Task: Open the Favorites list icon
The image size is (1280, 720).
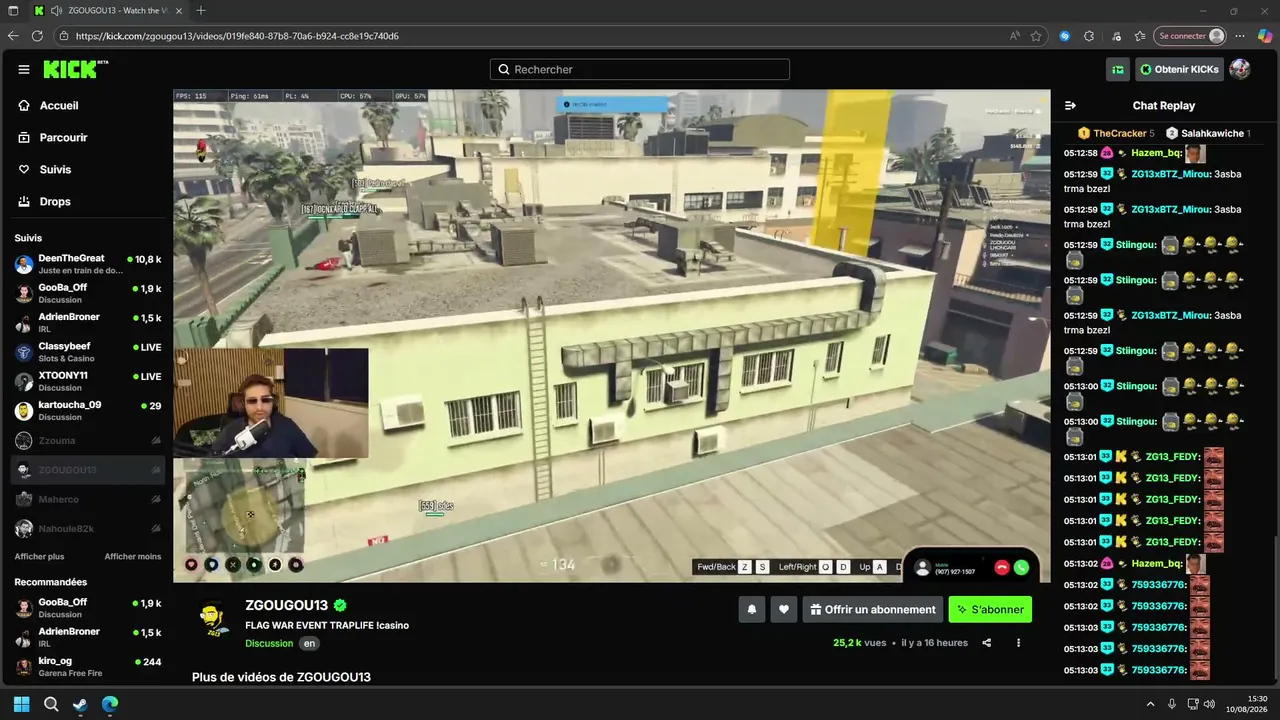Action: coord(1140,36)
